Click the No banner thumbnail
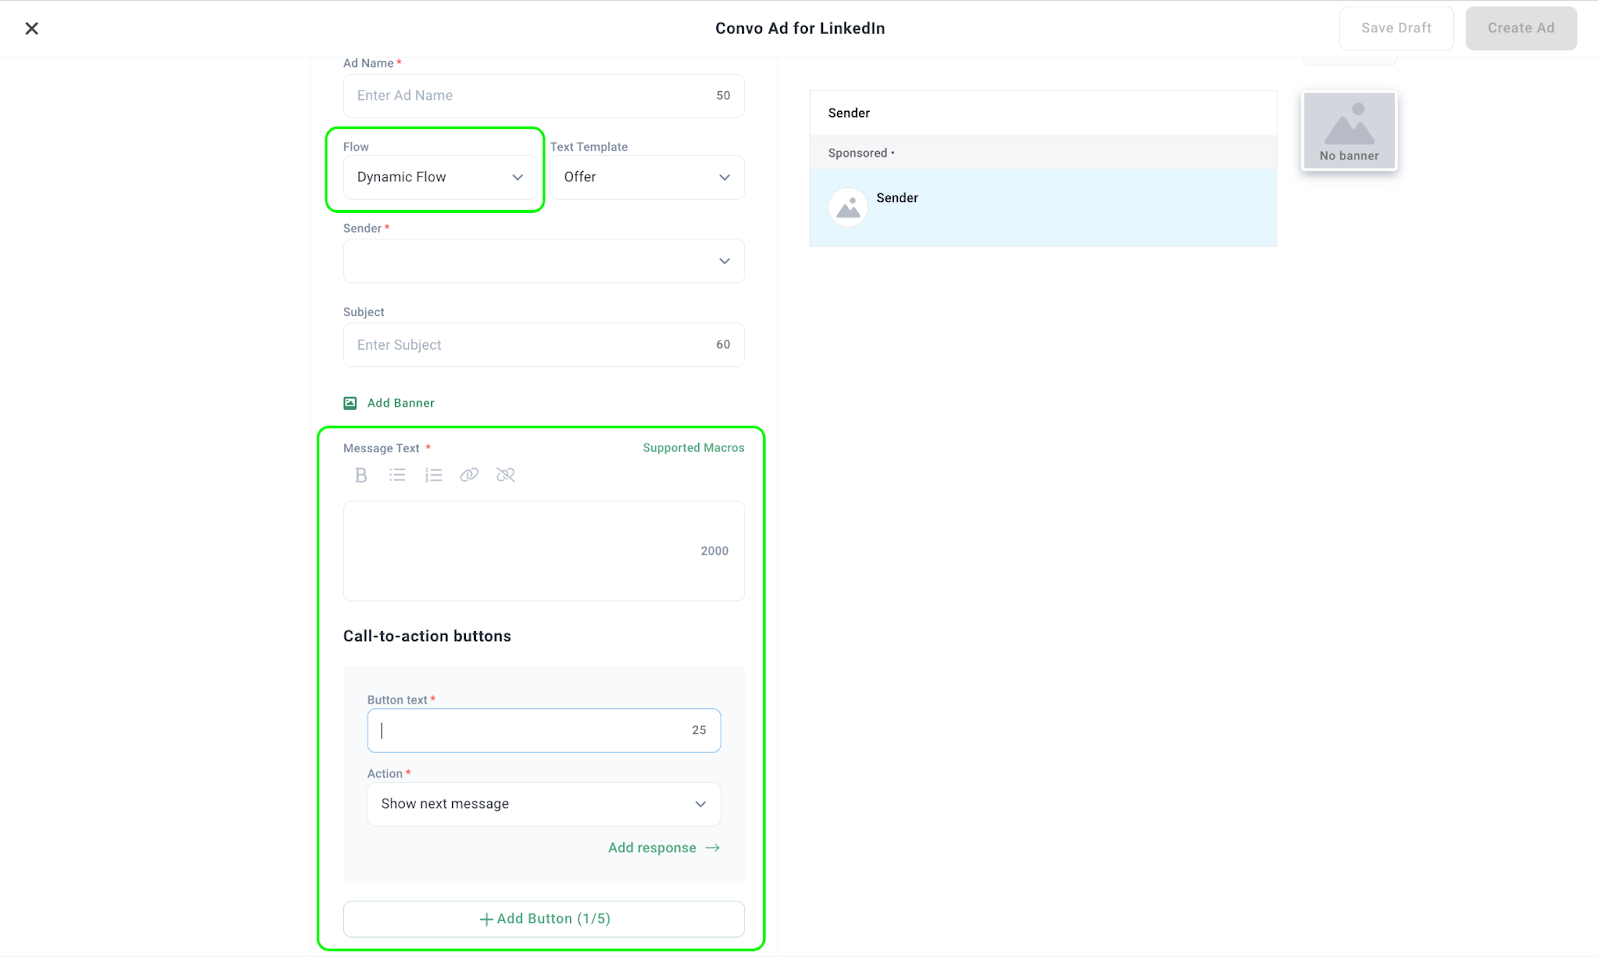The image size is (1598, 957). tap(1349, 131)
